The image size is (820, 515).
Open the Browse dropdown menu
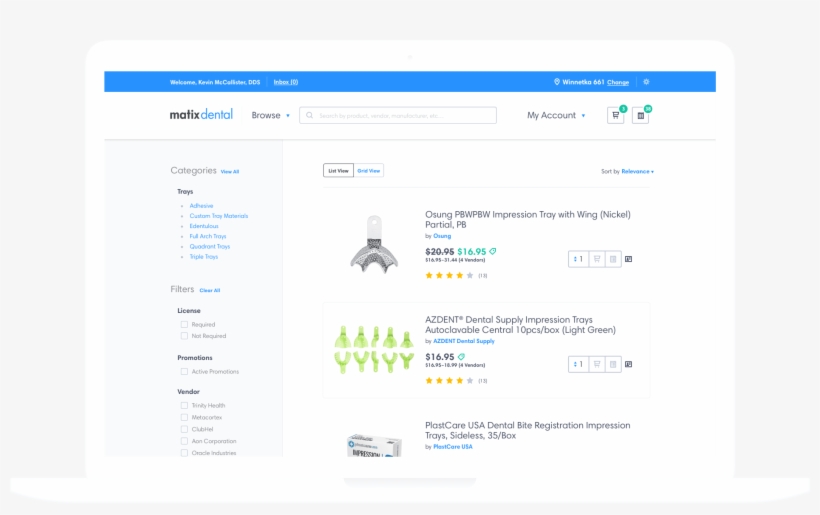pyautogui.click(x=270, y=116)
